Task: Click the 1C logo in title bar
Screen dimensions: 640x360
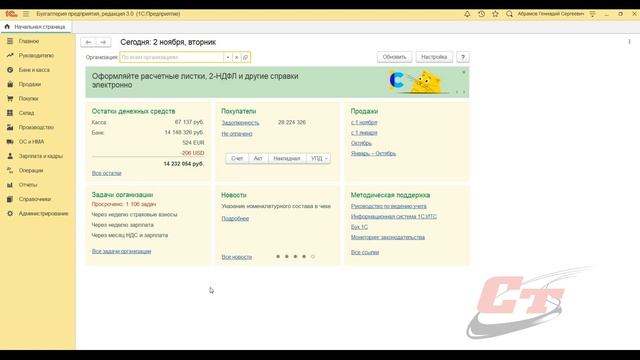Action: tap(11, 14)
